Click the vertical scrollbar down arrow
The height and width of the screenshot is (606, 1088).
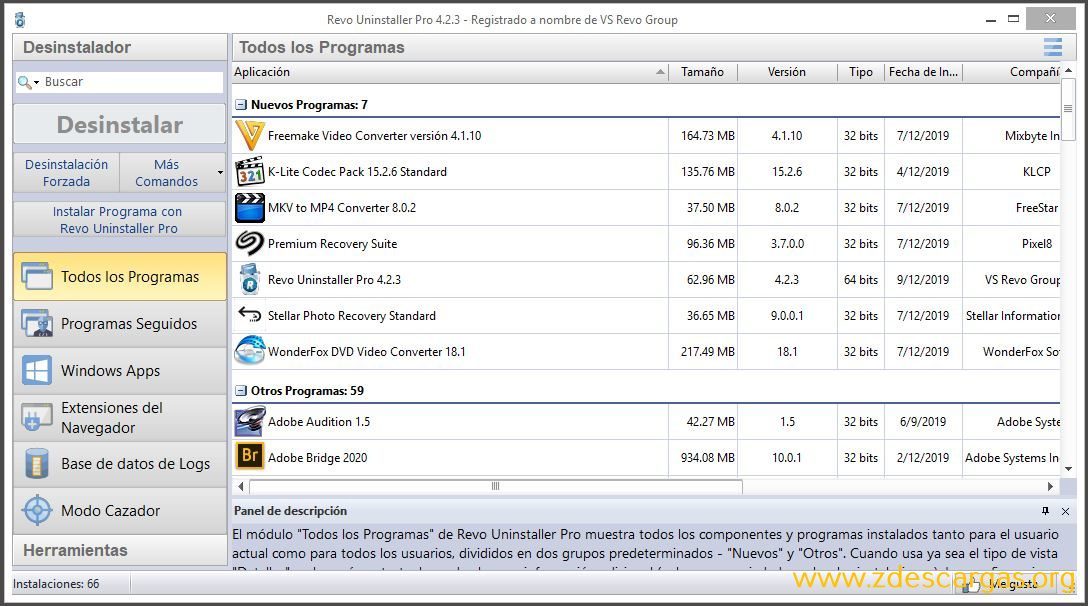pyautogui.click(x=1069, y=469)
